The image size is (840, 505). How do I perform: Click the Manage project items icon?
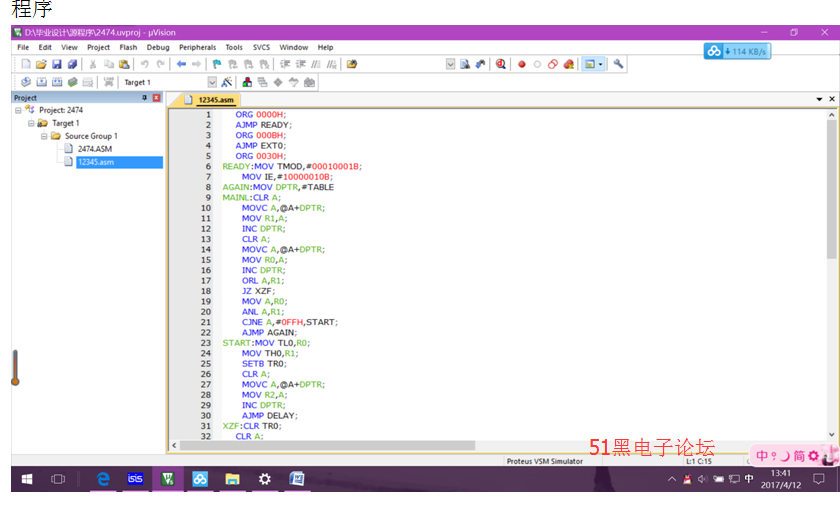pos(247,82)
